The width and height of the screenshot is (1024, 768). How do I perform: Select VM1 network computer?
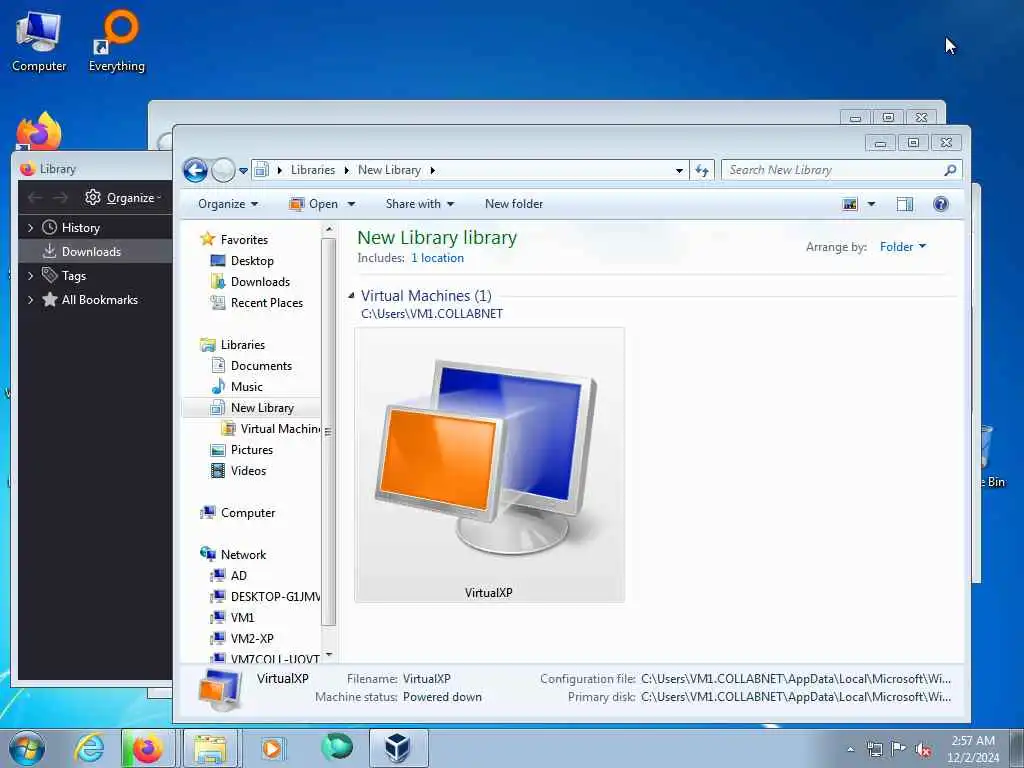coord(242,617)
